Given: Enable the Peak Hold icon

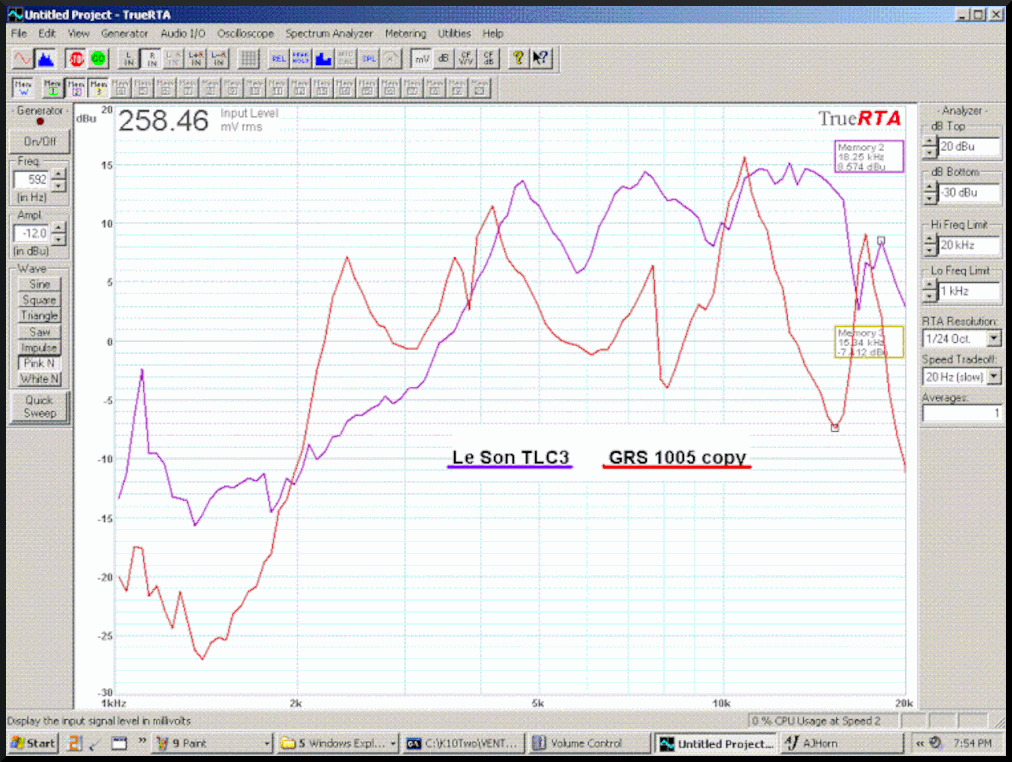Looking at the screenshot, I should click(x=301, y=59).
